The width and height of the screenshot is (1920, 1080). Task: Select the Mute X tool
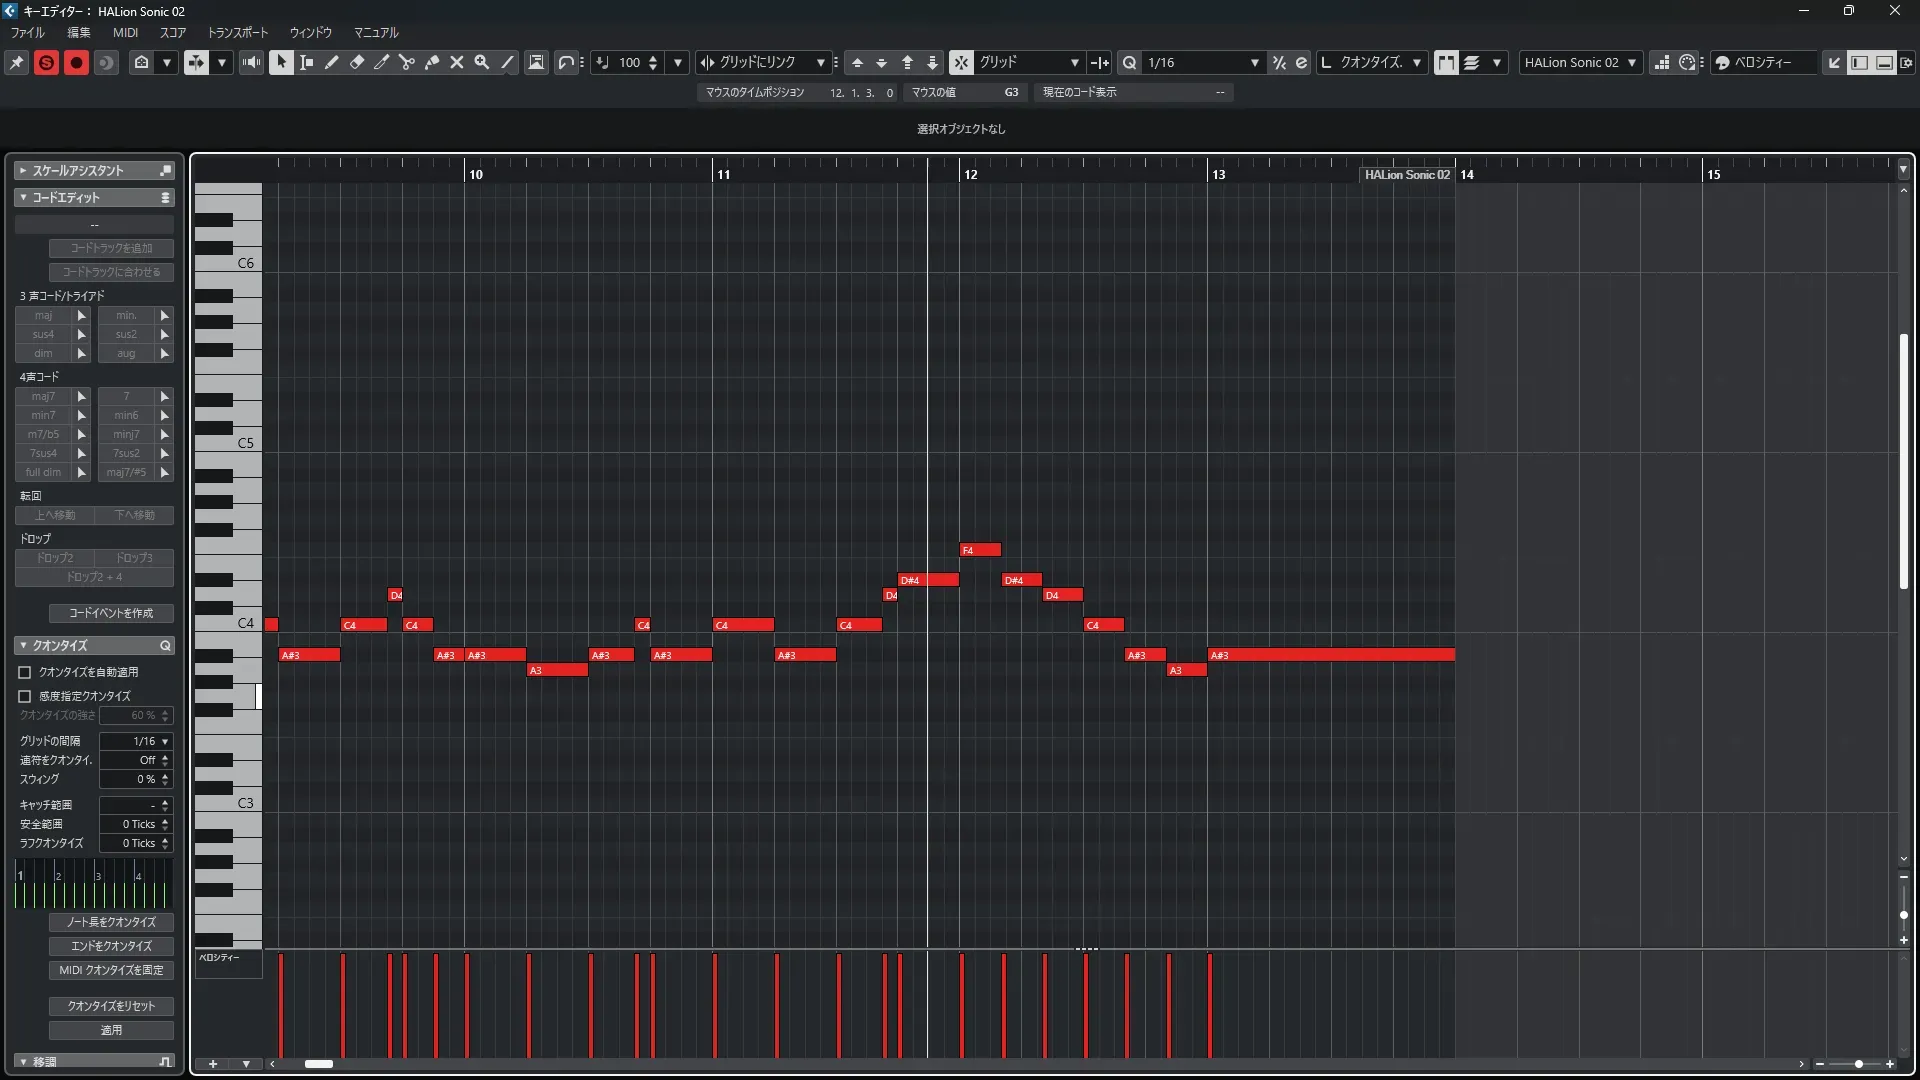(x=457, y=62)
